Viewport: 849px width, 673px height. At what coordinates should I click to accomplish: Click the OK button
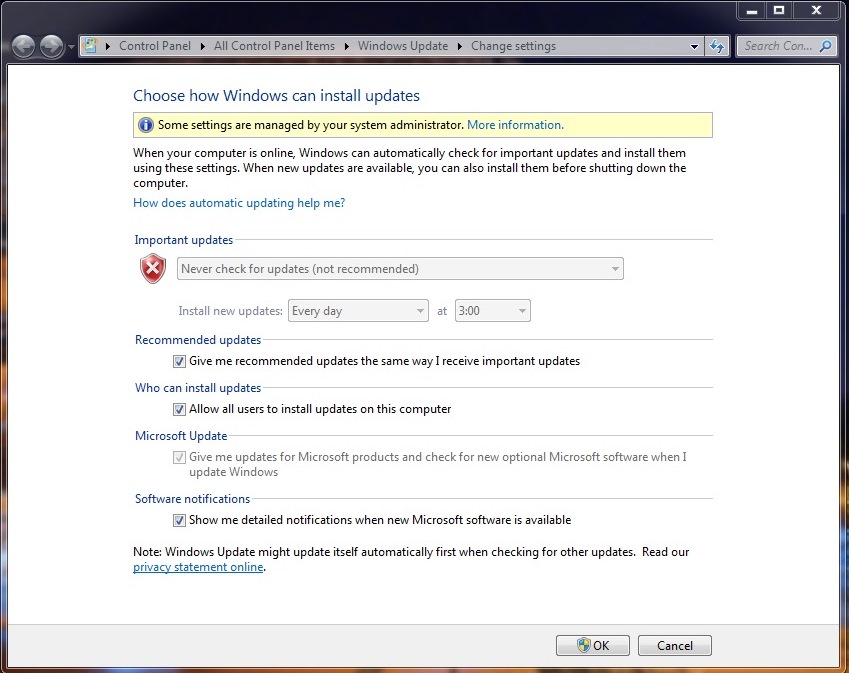(x=593, y=645)
